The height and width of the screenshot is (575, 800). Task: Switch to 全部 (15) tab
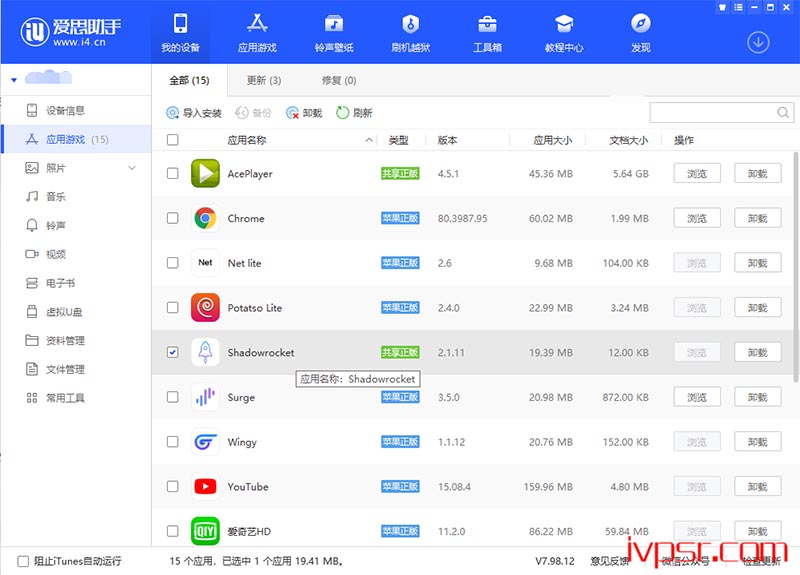tap(189, 80)
